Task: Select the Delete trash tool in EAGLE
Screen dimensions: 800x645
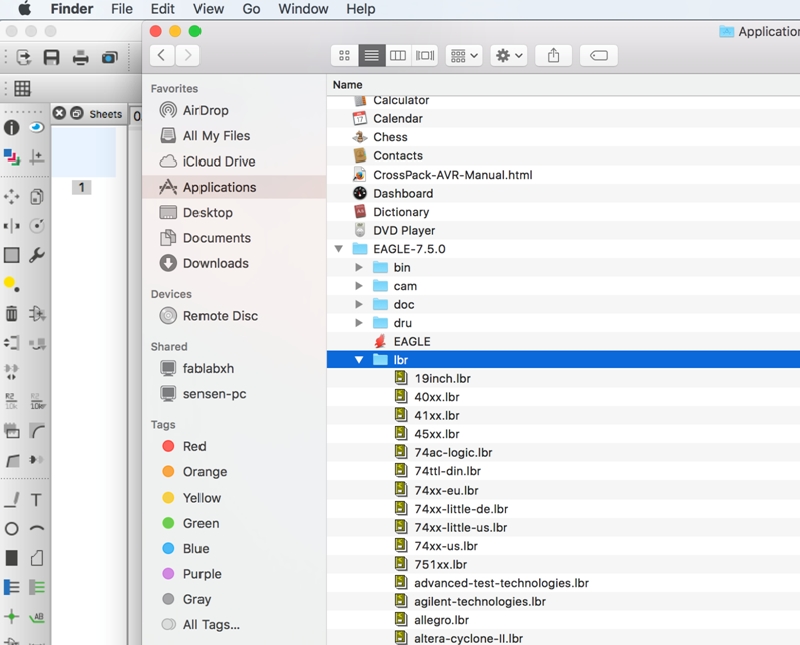Action: 11,313
